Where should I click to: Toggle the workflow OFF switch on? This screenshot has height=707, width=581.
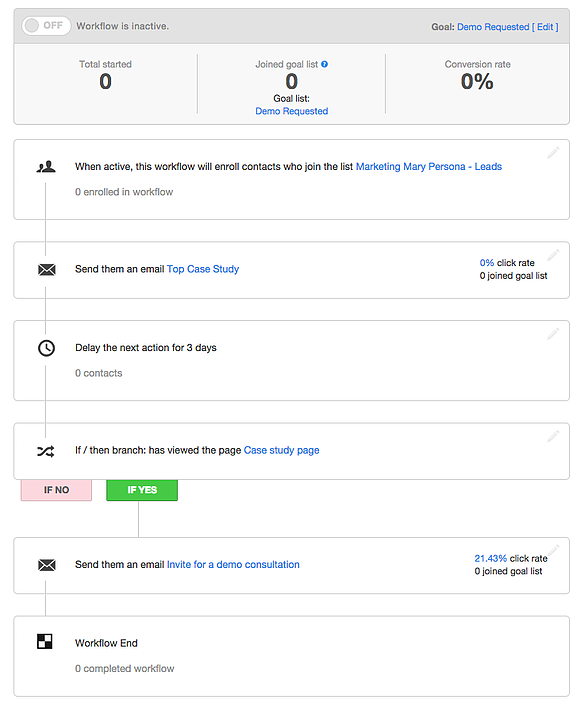point(46,26)
